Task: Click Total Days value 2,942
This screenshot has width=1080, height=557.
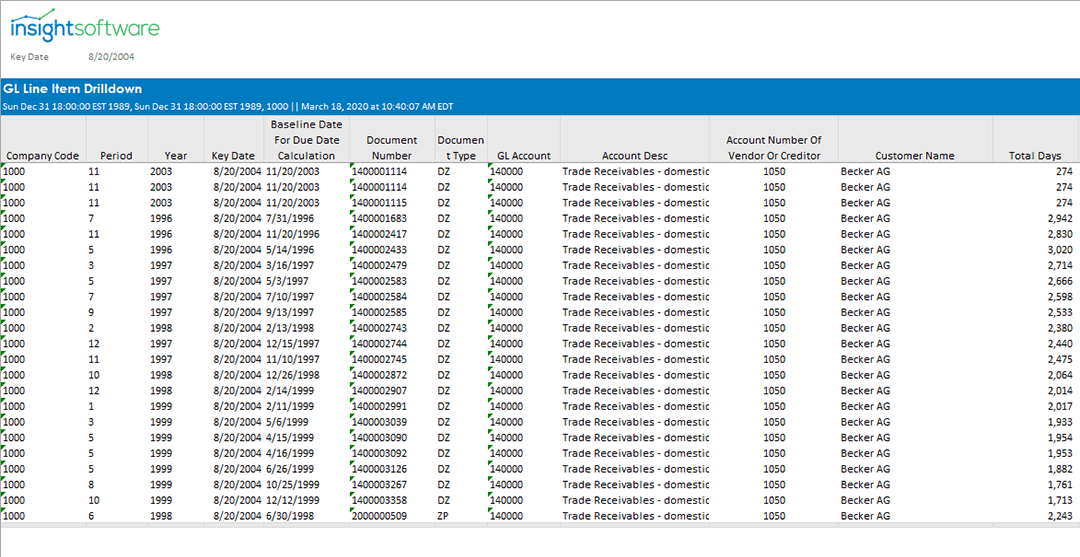Action: coord(1059,218)
